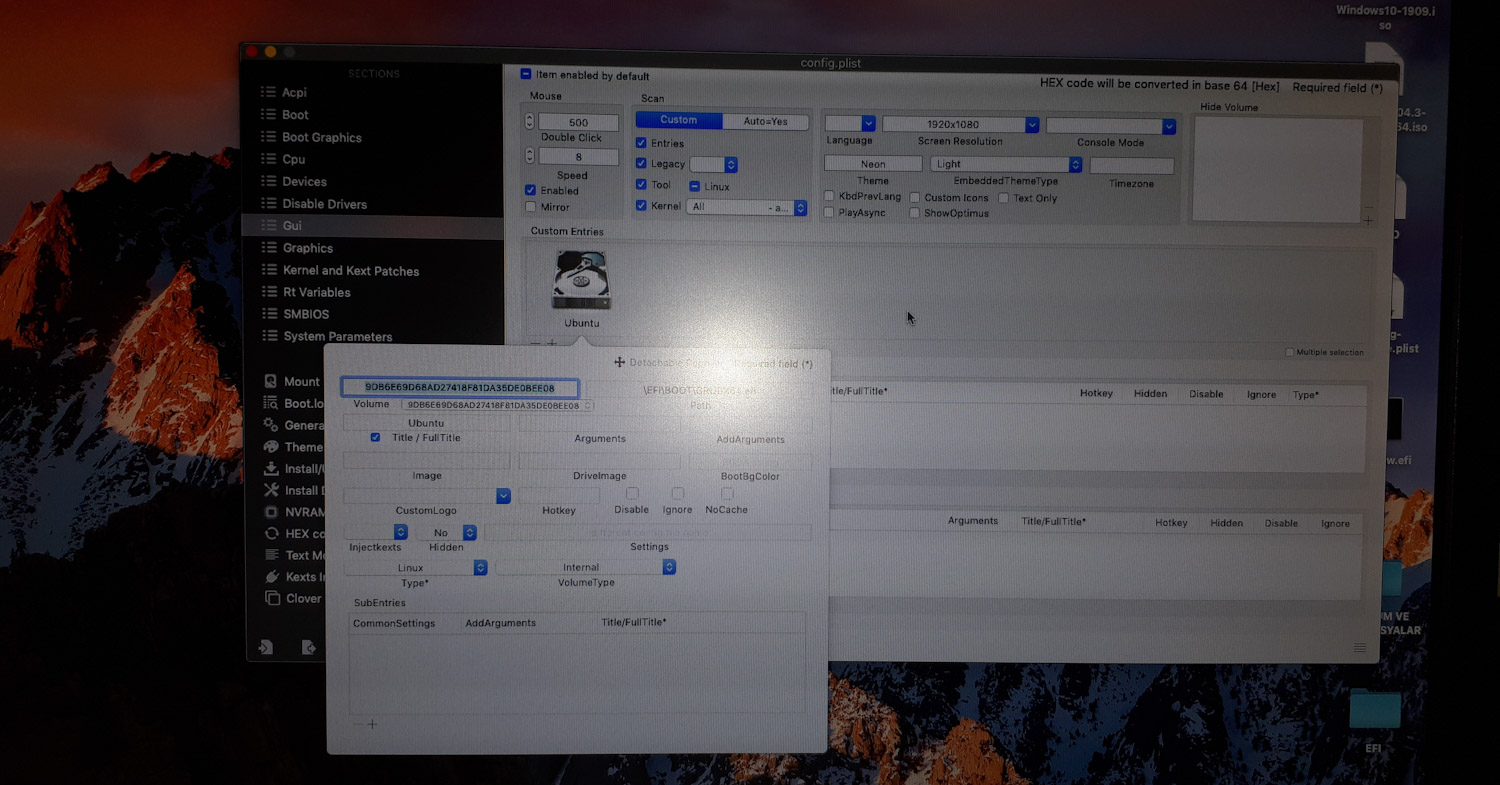This screenshot has width=1500, height=785.
Task: Enable the Mirror mouse checkbox
Action: click(531, 207)
